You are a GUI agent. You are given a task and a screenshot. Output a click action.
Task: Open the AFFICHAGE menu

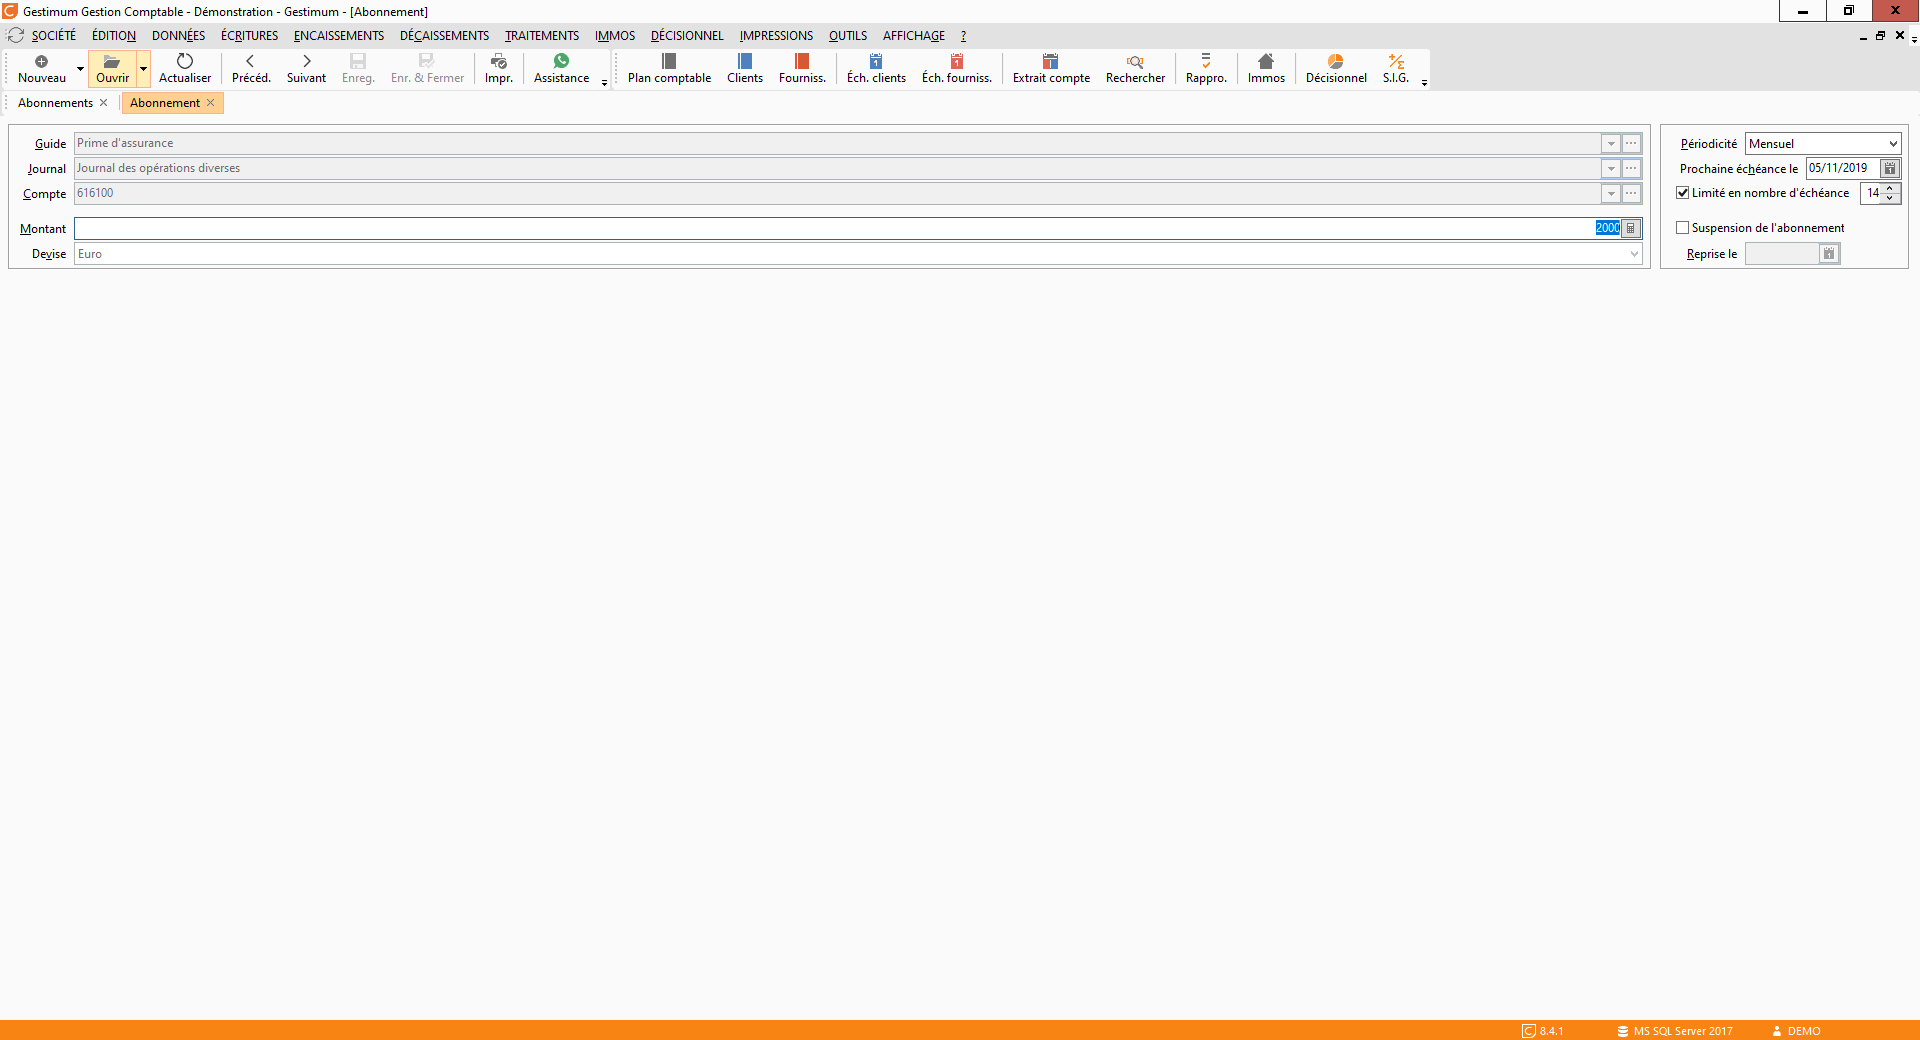point(914,36)
